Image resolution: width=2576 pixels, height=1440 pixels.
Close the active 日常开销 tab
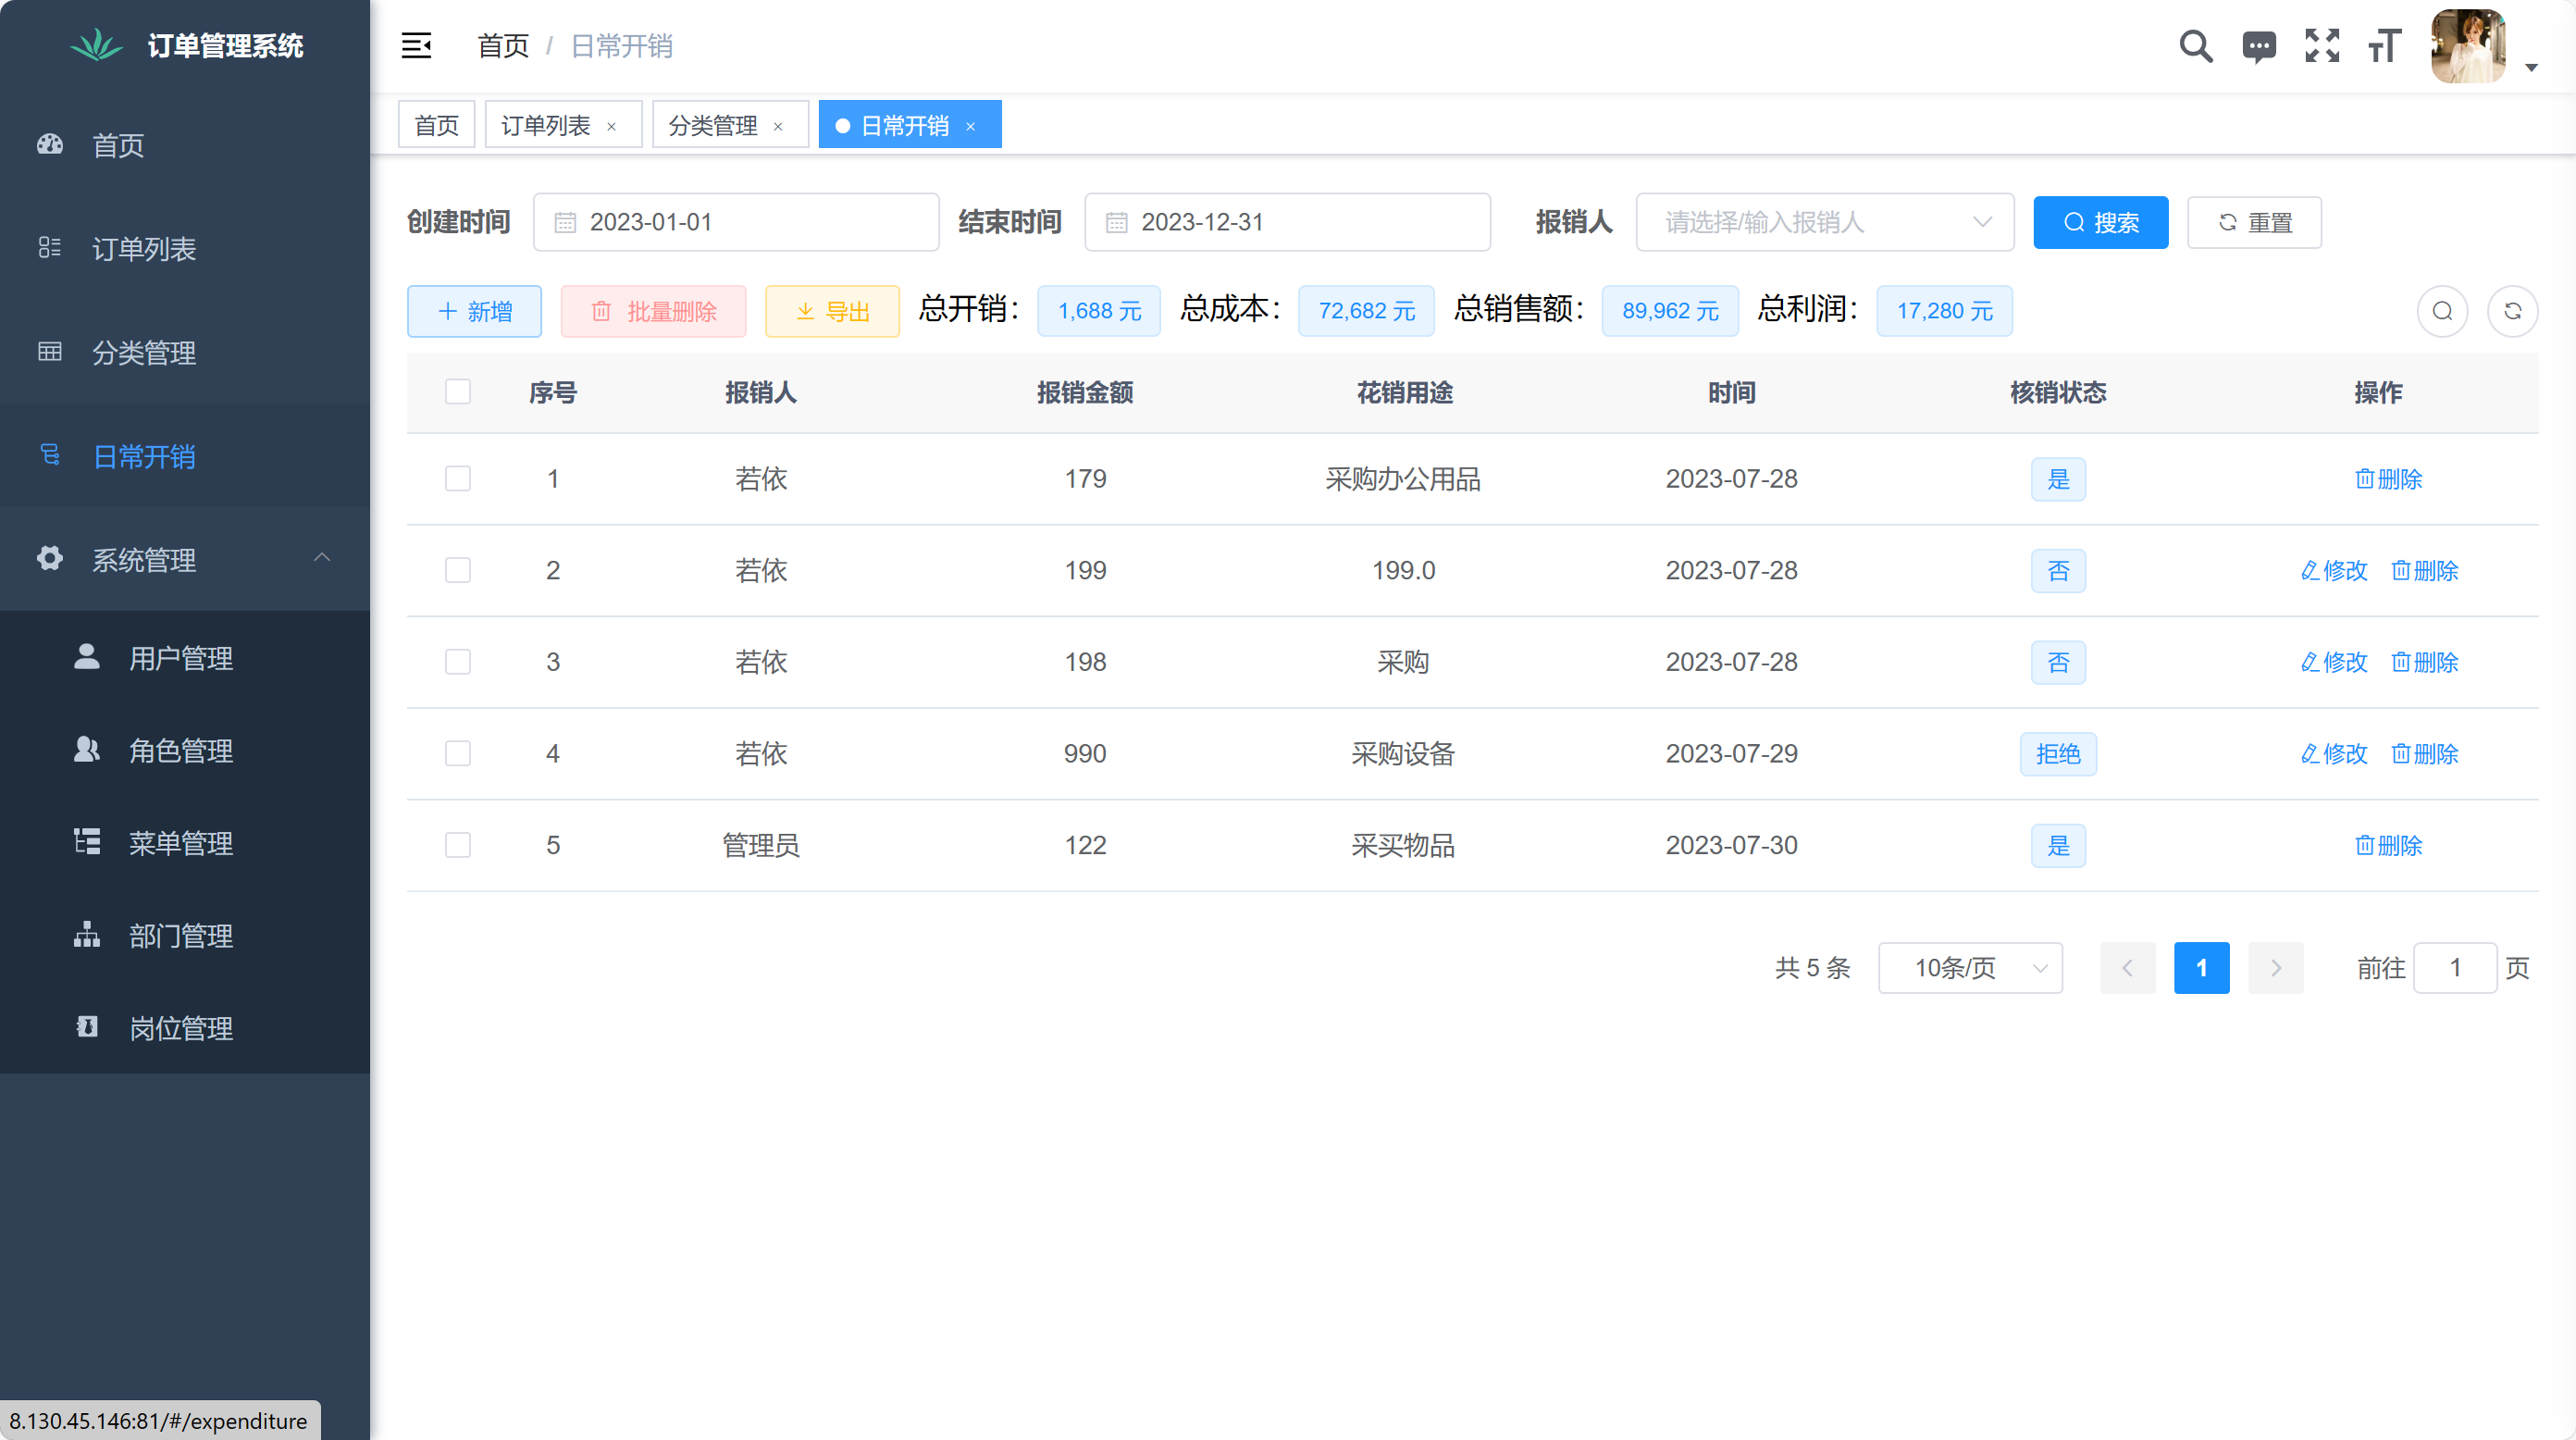970,126
